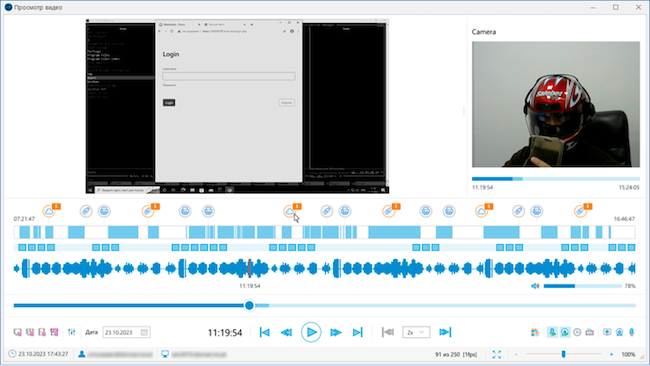The image size is (650, 366).
Task: Fast forward with the double-arrow forward button
Action: (x=336, y=332)
